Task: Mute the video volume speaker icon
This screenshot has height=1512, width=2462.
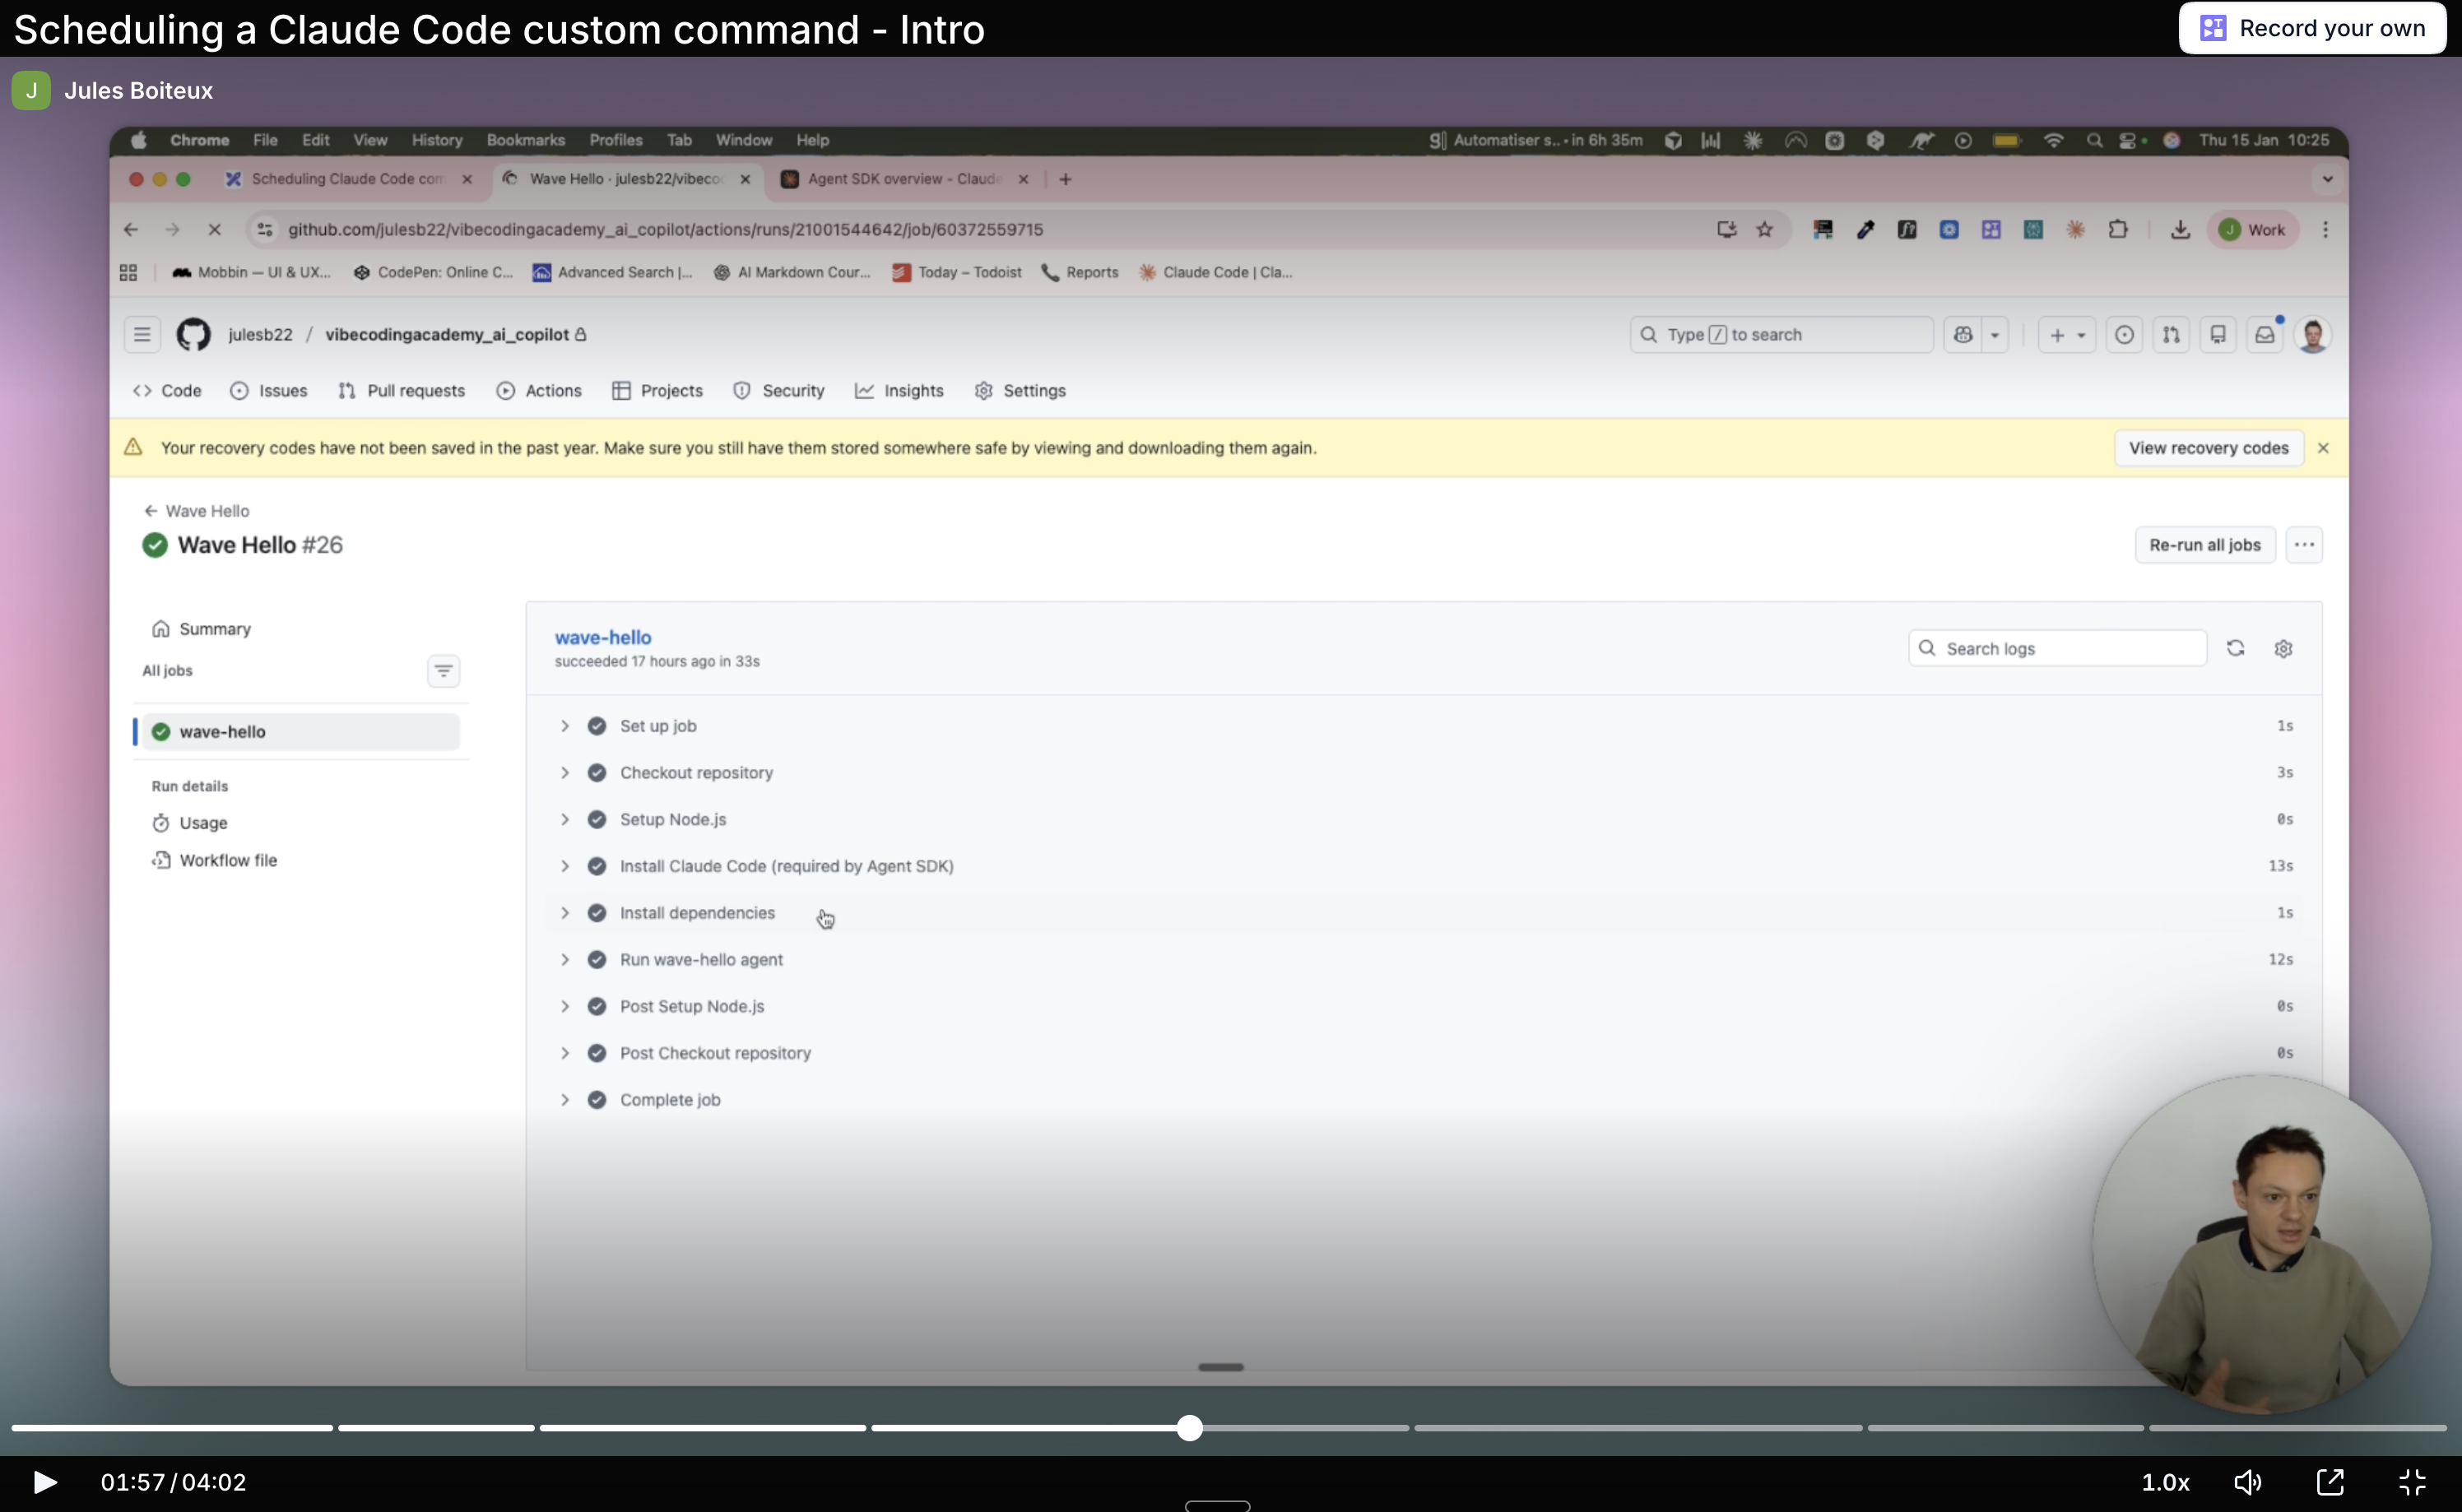Action: (x=2248, y=1482)
